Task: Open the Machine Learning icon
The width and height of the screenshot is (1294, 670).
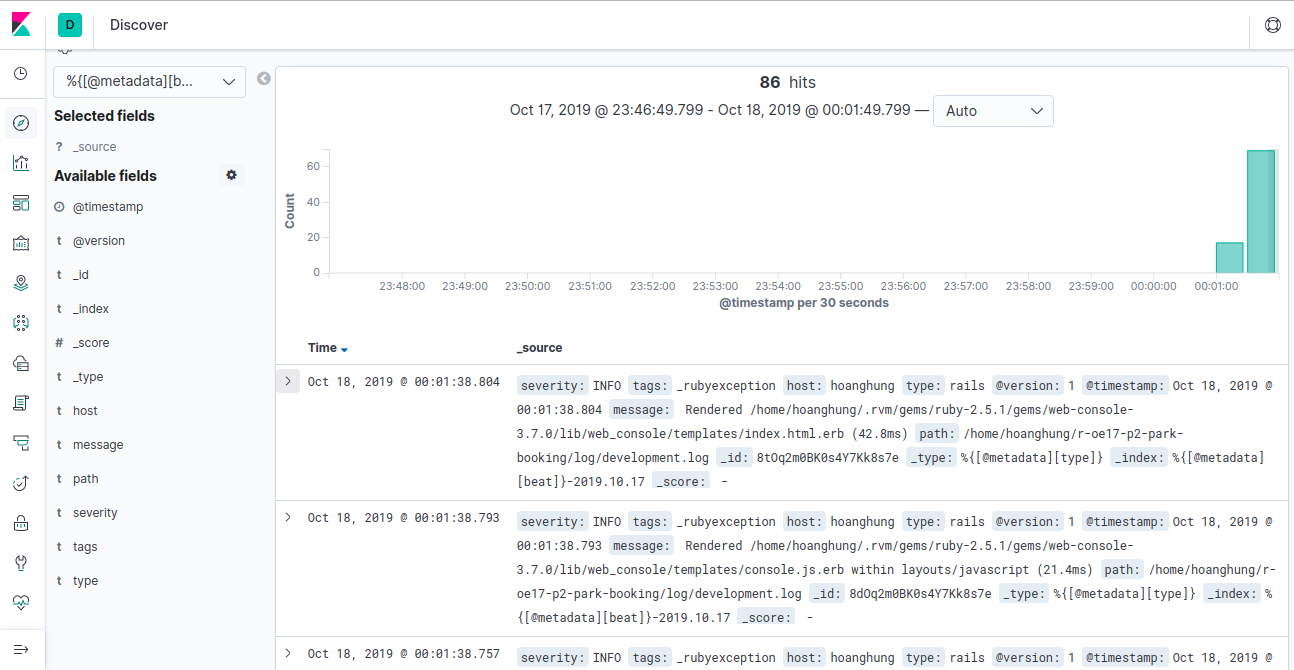Action: click(x=21, y=323)
